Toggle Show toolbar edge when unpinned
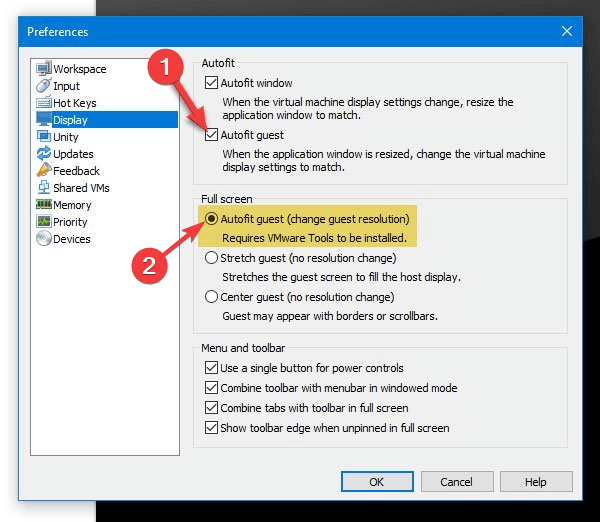Viewport: 600px width, 522px height. [211, 427]
